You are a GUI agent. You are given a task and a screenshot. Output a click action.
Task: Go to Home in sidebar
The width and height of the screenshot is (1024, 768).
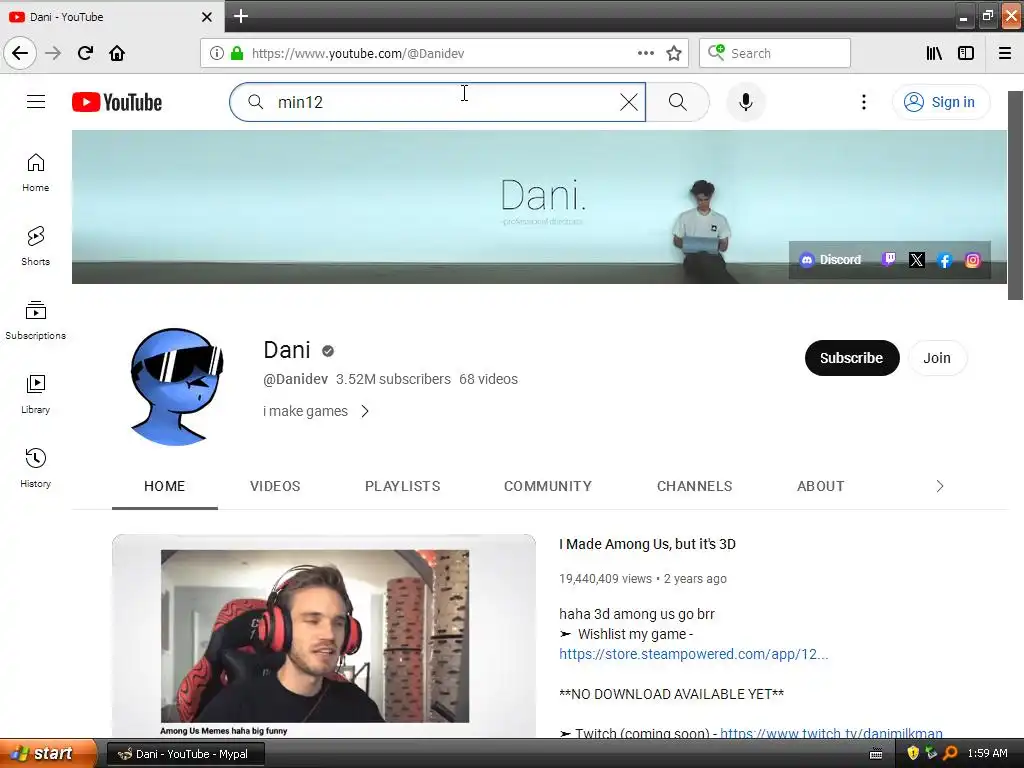[35, 173]
